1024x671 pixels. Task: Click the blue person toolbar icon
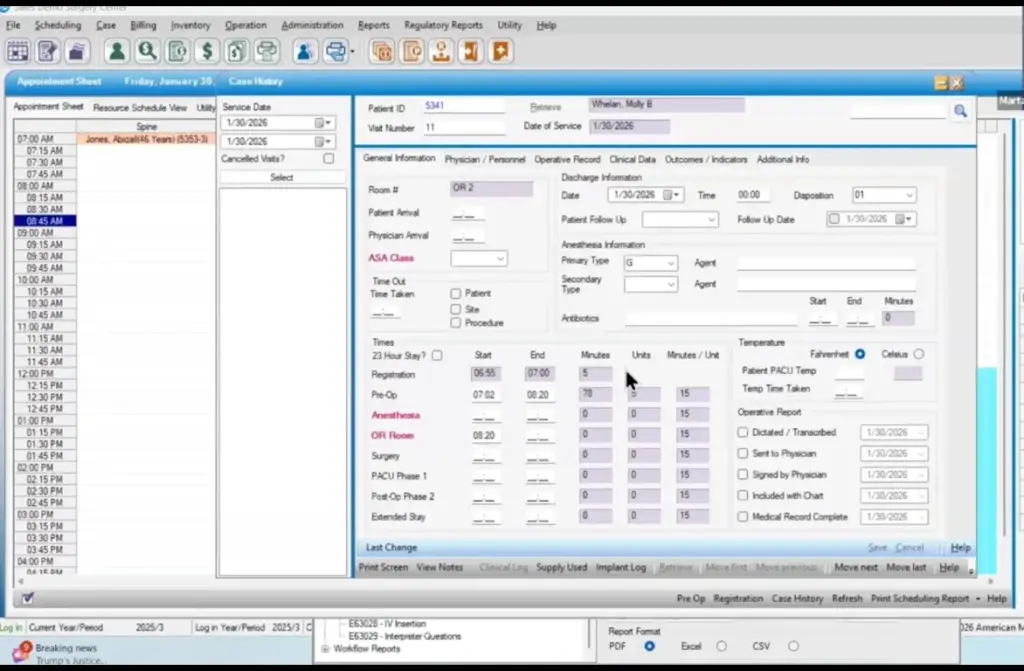[x=304, y=51]
